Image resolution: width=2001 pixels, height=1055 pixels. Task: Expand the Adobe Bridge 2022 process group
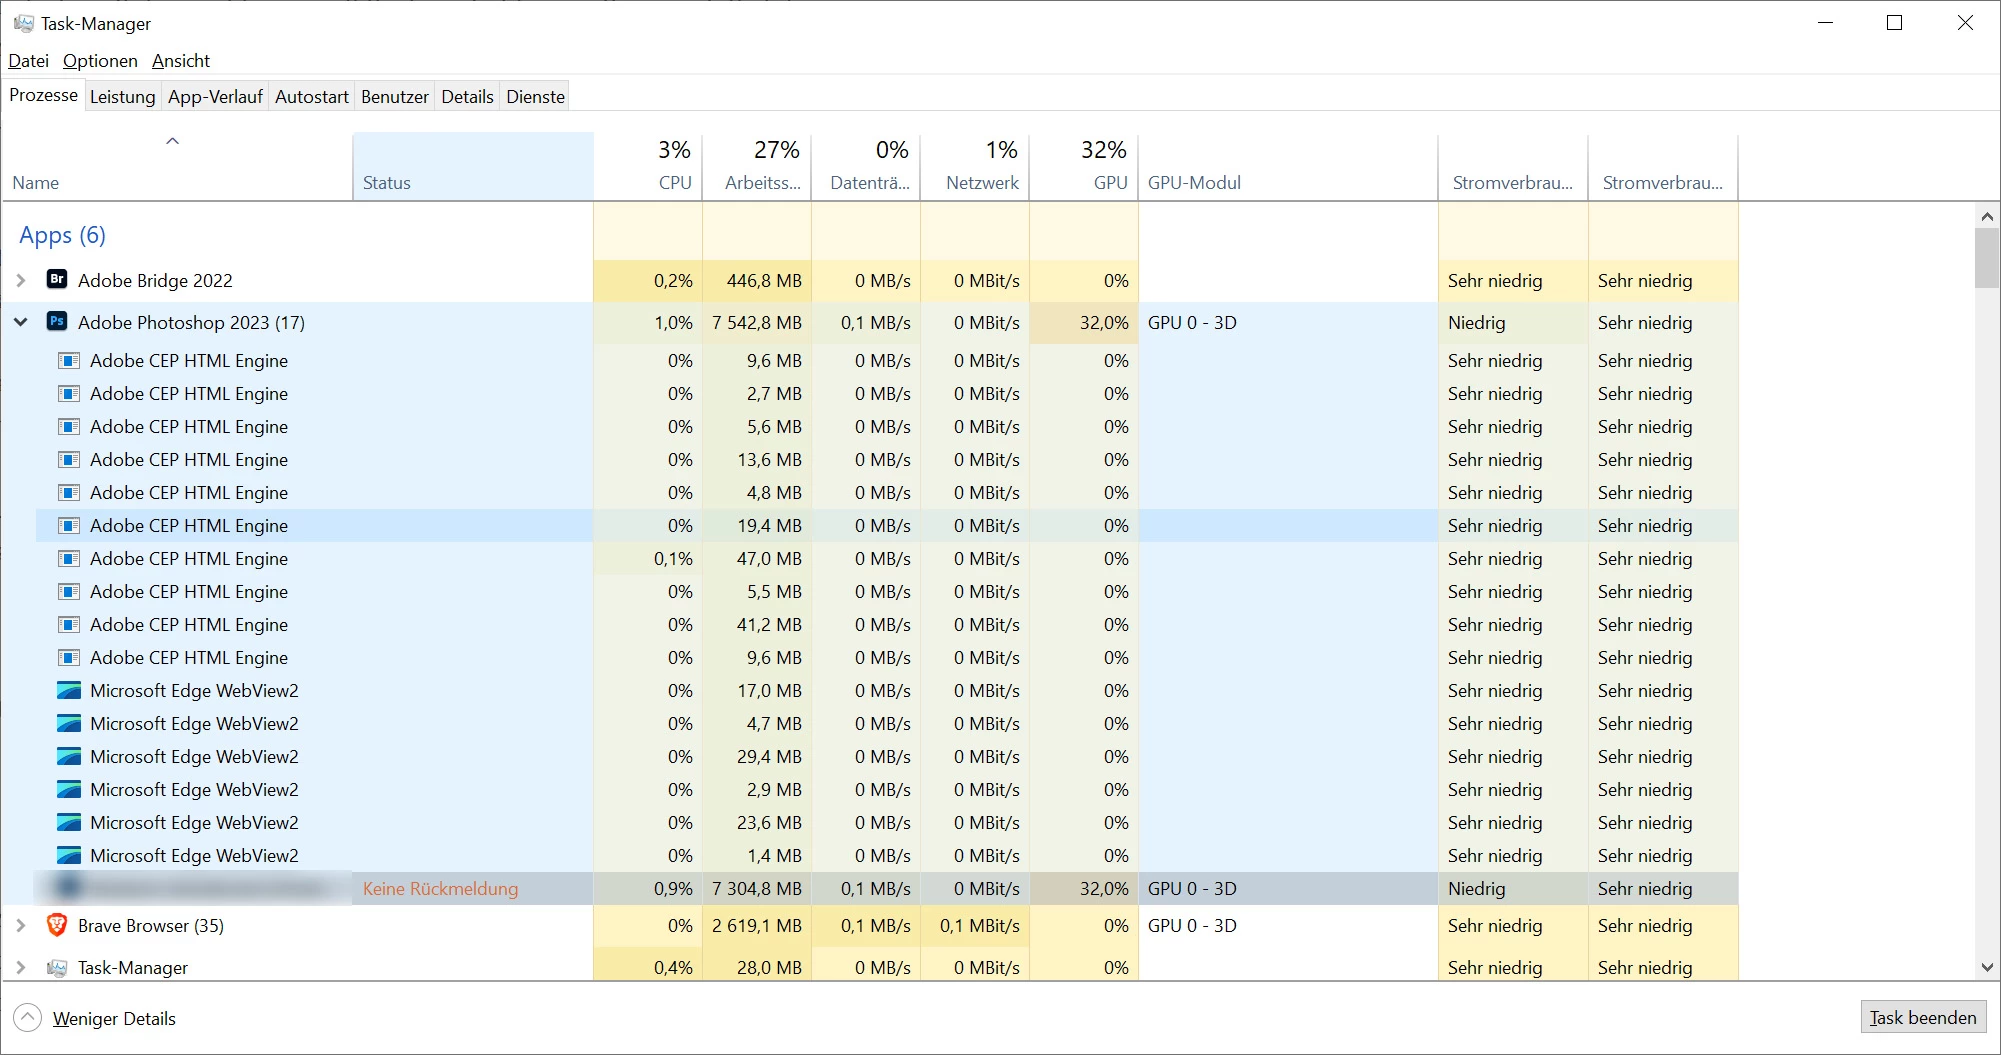point(21,280)
